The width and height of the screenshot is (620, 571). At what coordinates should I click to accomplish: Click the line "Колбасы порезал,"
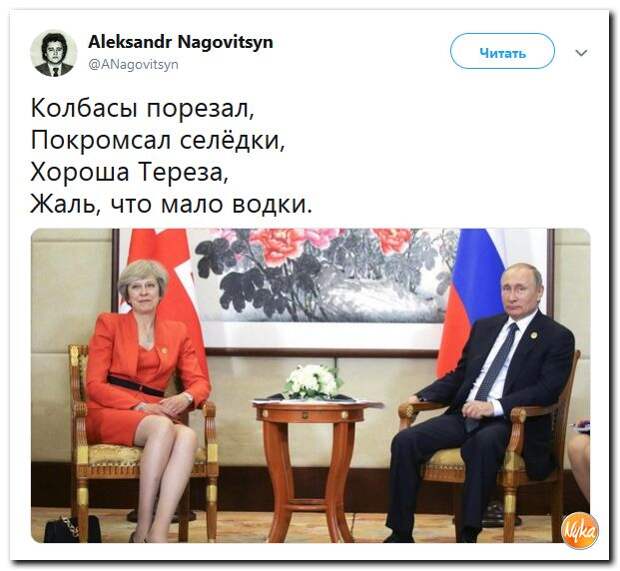tap(143, 108)
